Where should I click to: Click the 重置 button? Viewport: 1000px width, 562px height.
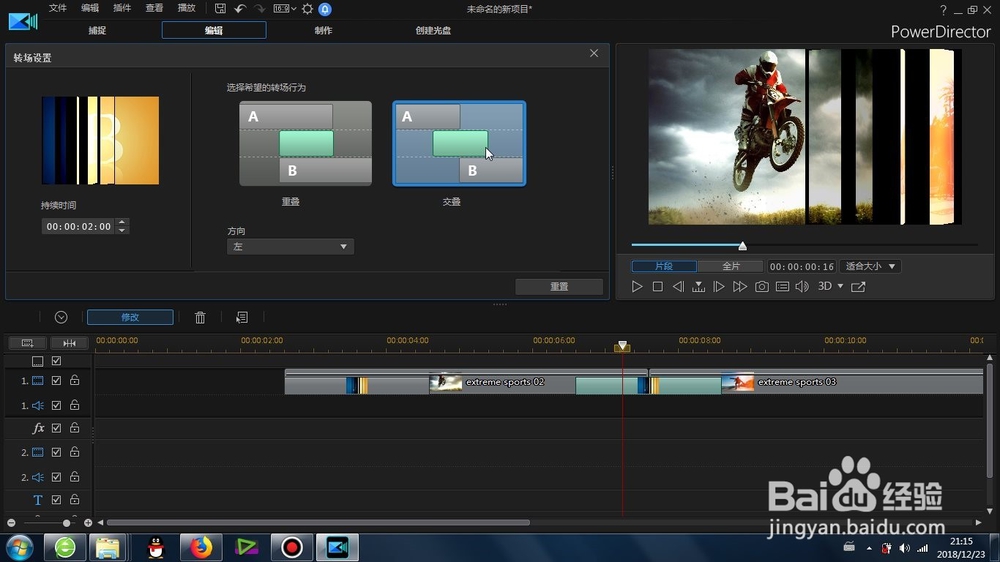[x=559, y=286]
